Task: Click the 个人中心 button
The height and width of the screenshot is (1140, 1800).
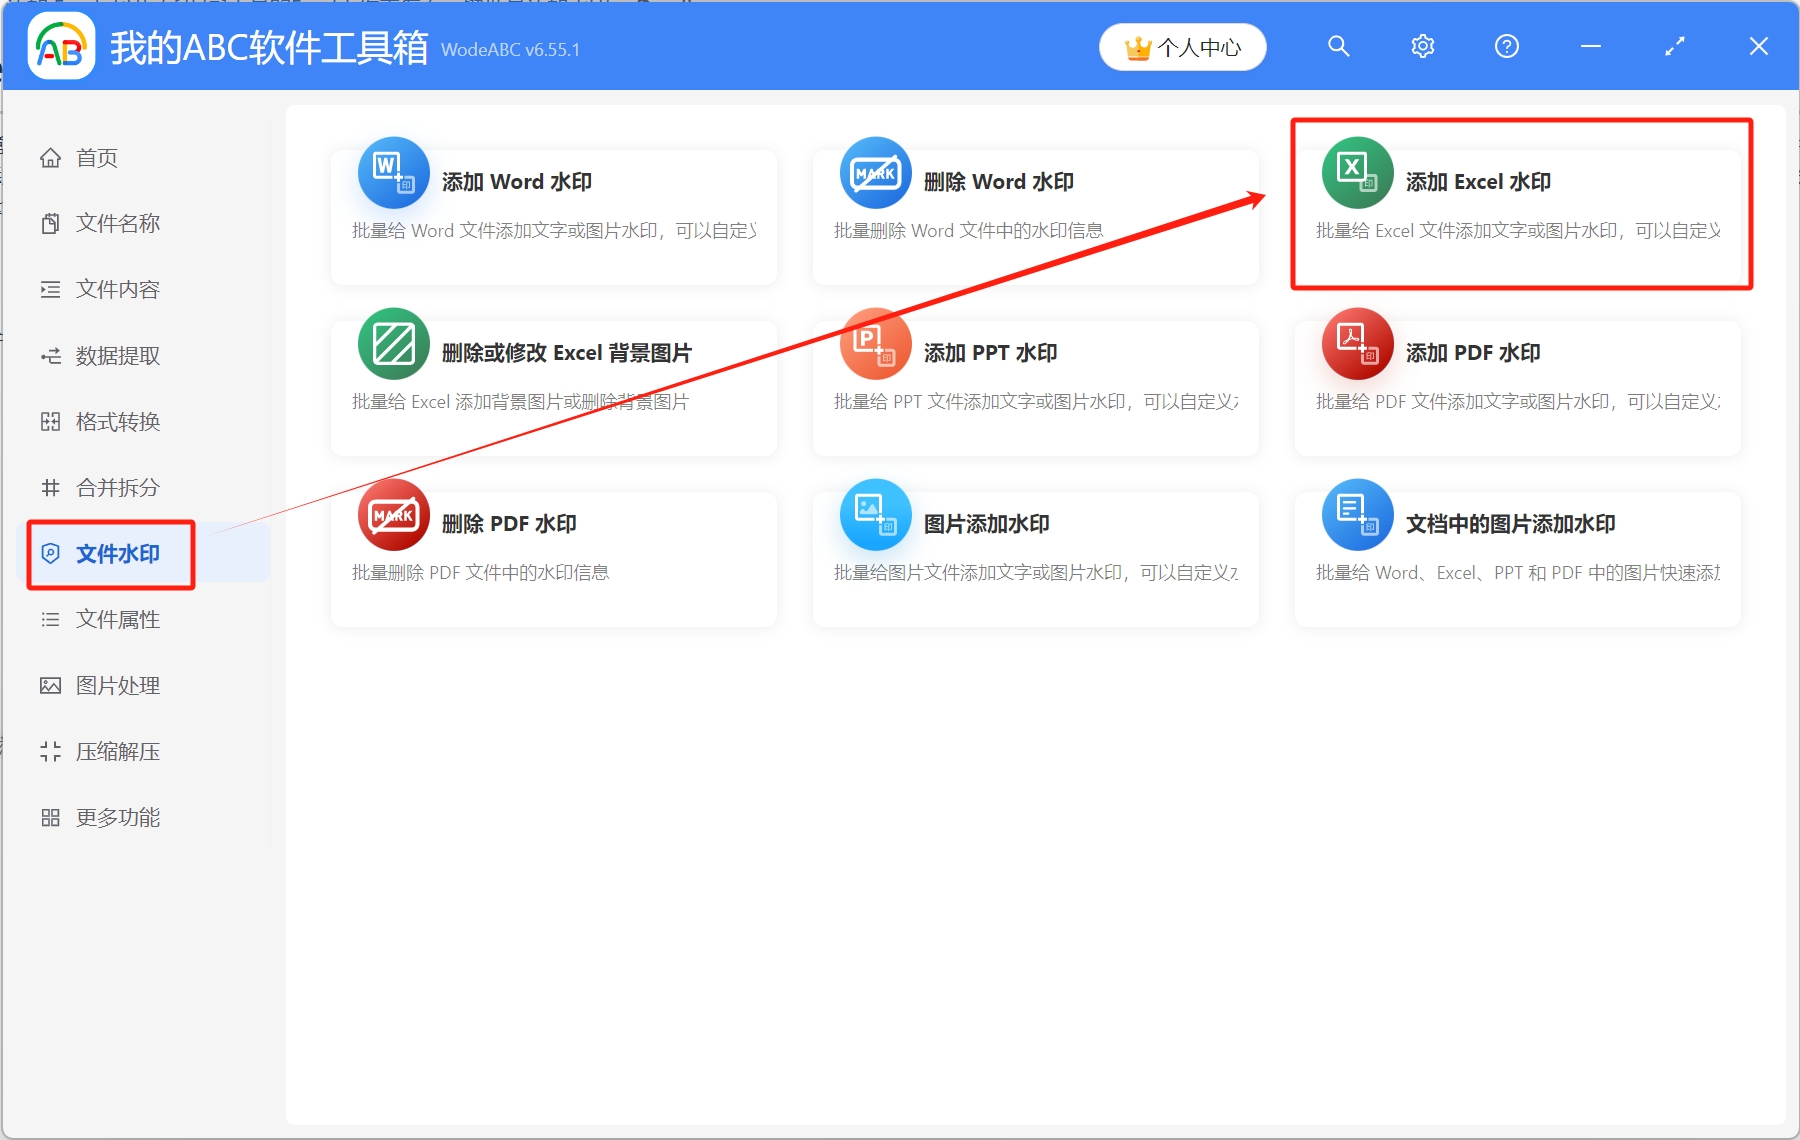Action: (x=1182, y=46)
